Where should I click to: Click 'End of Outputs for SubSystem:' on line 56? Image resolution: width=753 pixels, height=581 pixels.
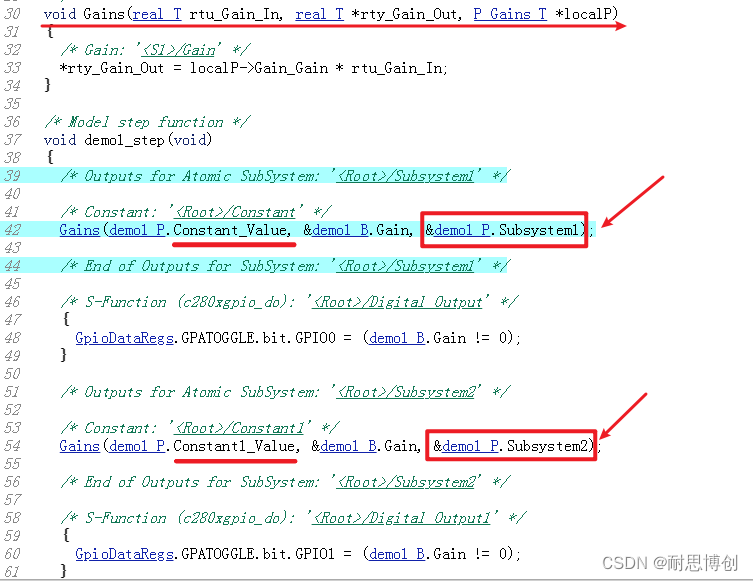pyautogui.click(x=202, y=482)
